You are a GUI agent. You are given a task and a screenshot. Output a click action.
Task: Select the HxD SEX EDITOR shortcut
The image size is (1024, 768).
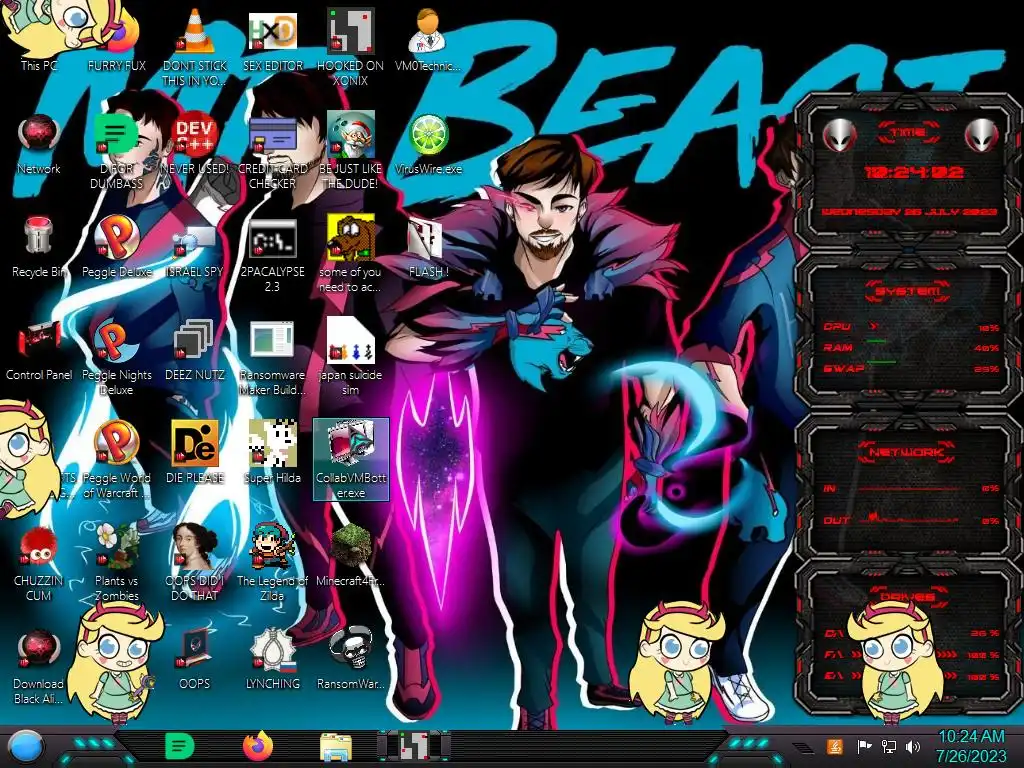tap(273, 39)
